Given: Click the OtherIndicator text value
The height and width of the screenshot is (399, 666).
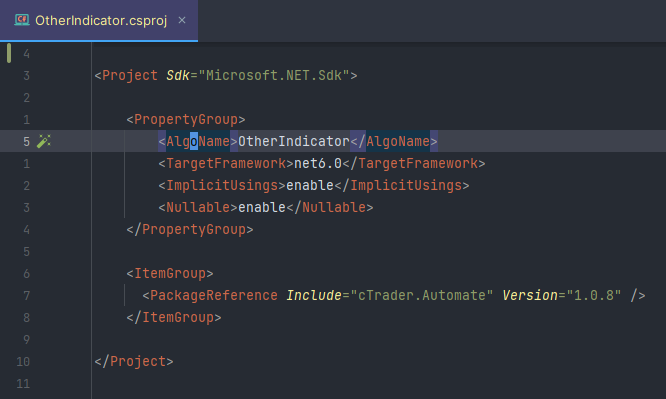Looking at the screenshot, I should click(x=293, y=141).
